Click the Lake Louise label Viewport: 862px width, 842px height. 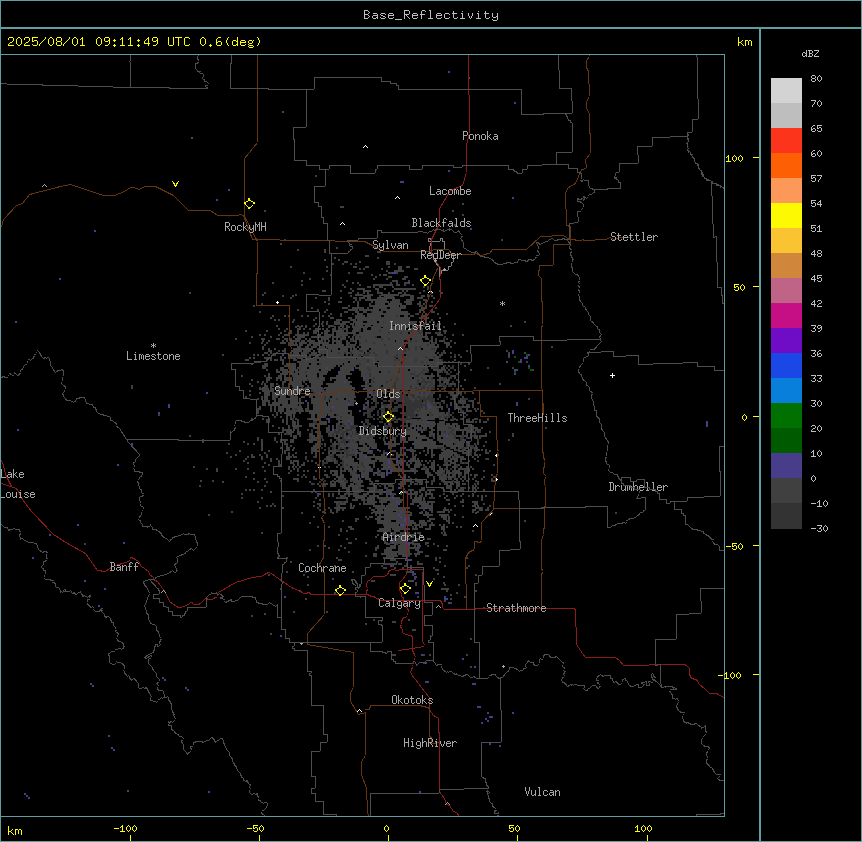[16, 484]
